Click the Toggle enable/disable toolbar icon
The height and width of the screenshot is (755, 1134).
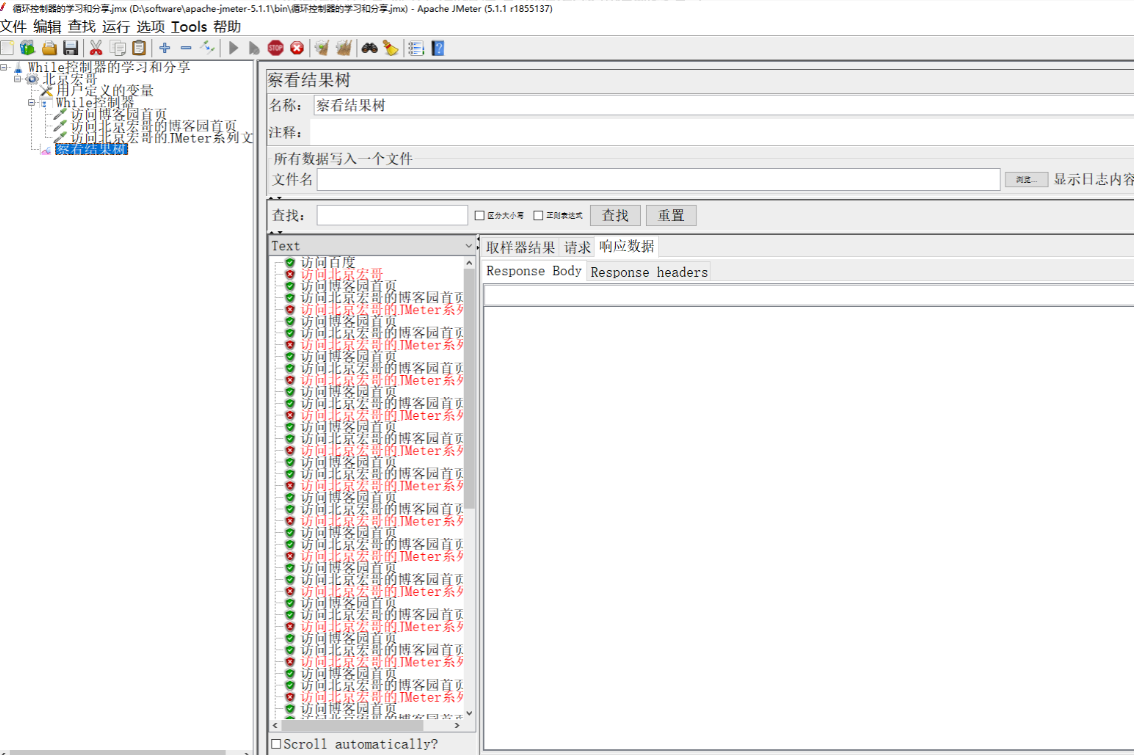208,48
